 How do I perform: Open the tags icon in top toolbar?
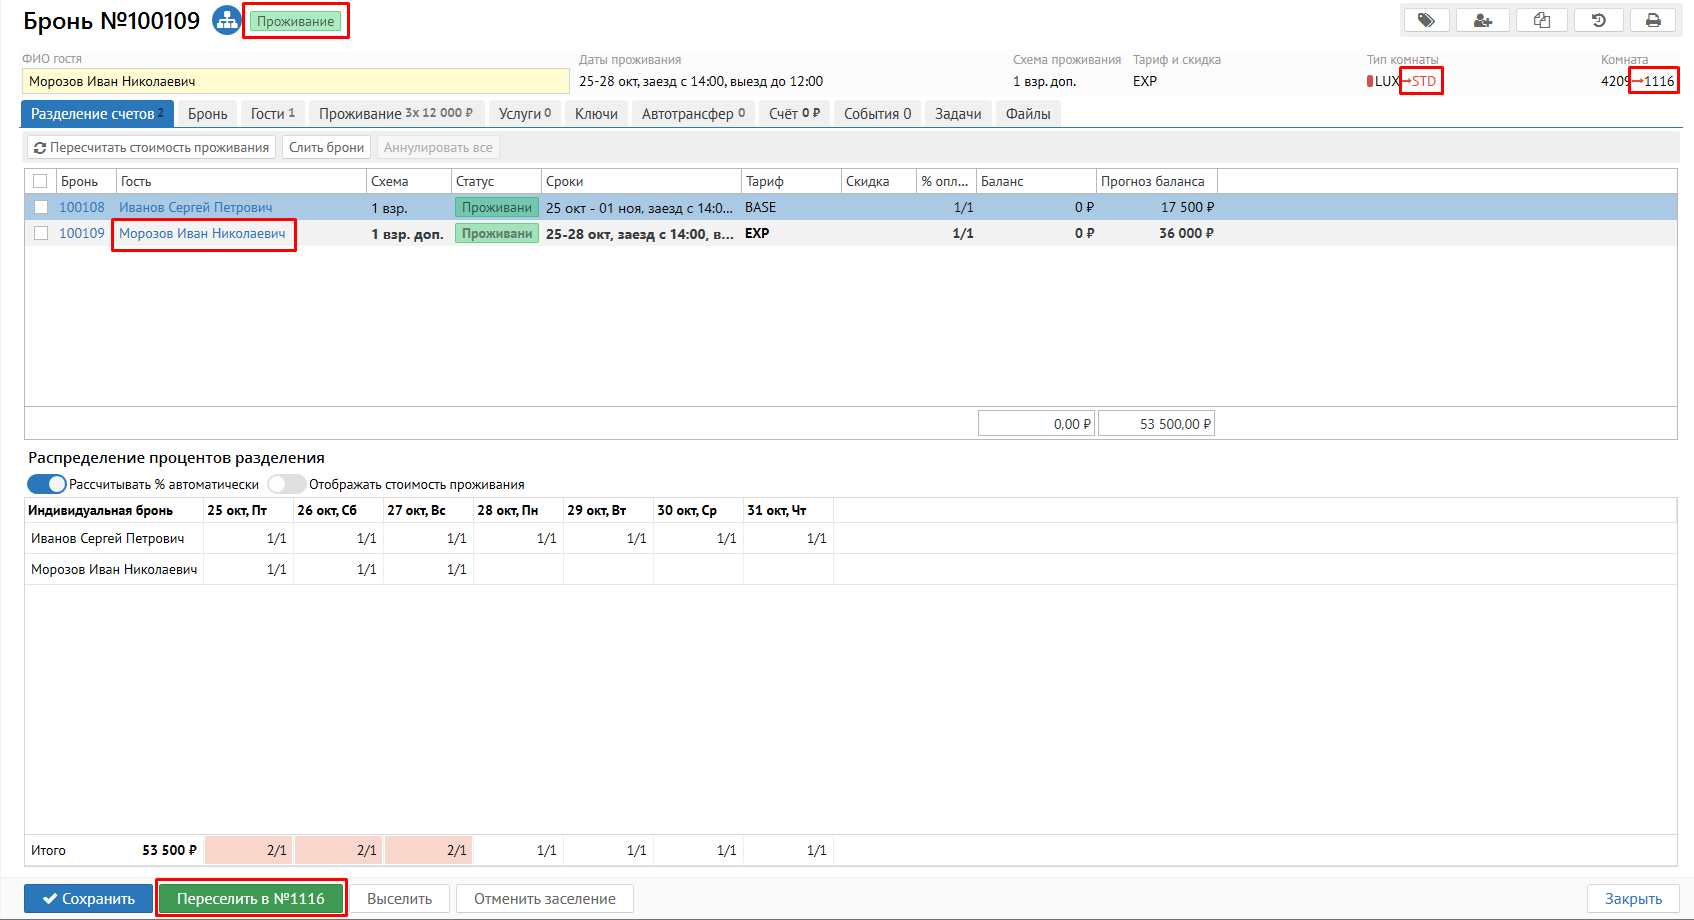point(1426,20)
